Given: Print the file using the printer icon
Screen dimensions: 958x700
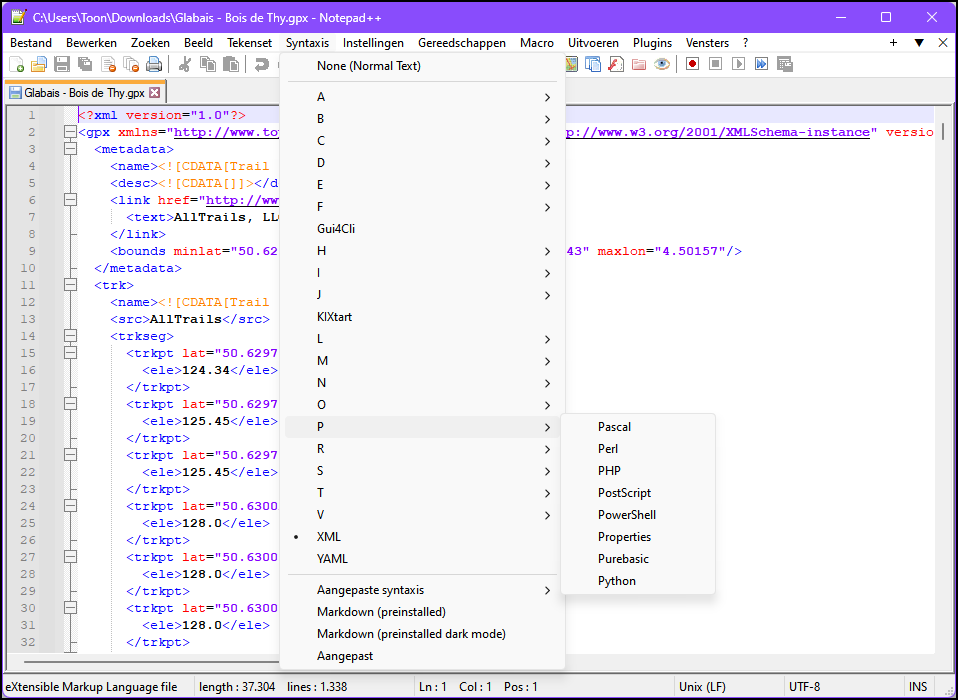Looking at the screenshot, I should click(x=154, y=65).
